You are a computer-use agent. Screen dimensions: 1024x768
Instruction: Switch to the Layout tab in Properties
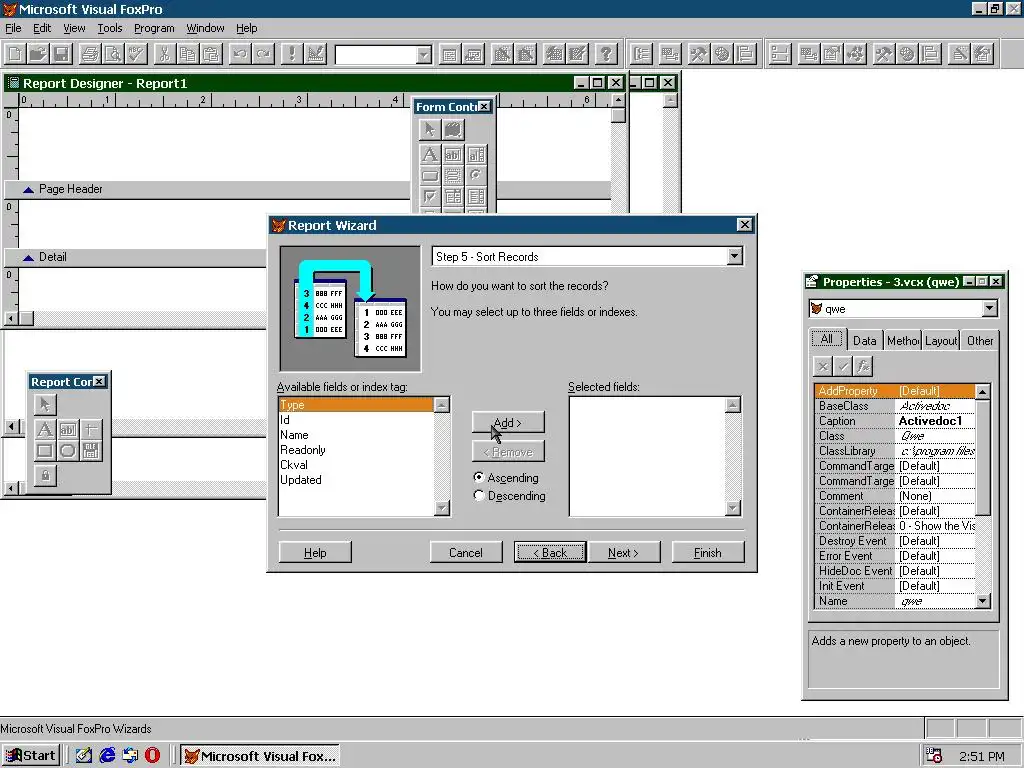click(940, 340)
